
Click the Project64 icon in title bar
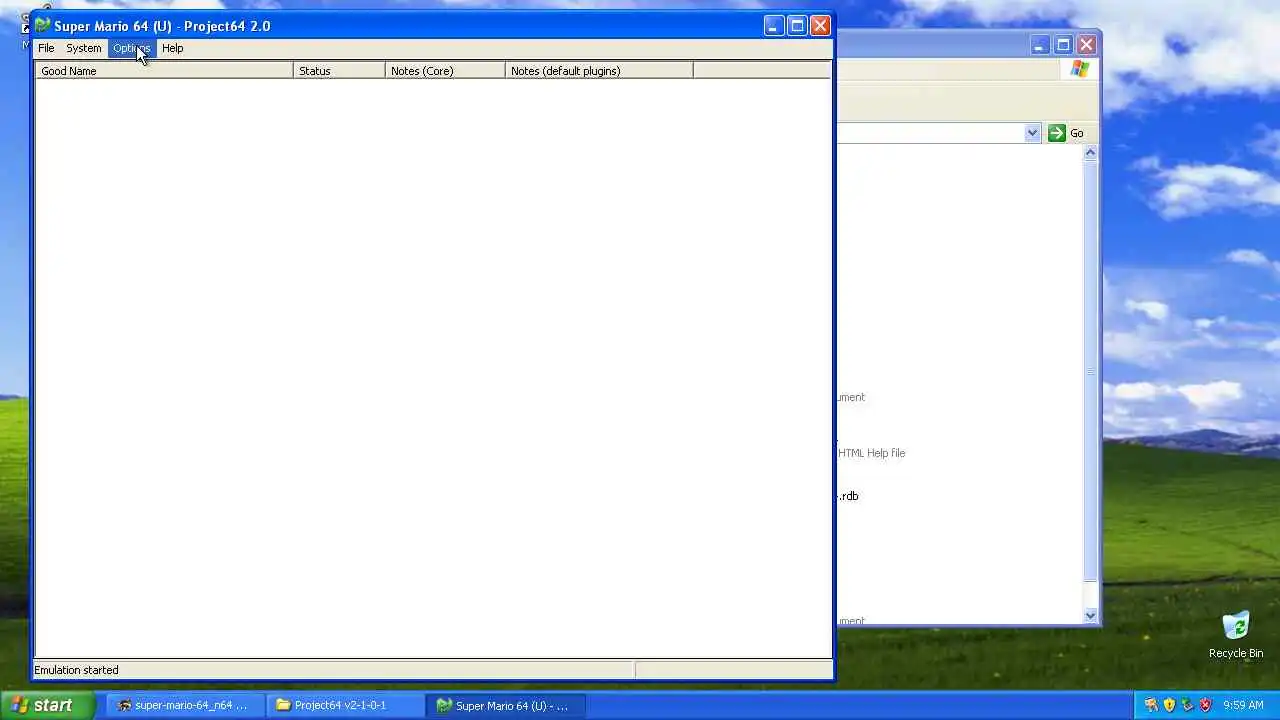point(43,25)
